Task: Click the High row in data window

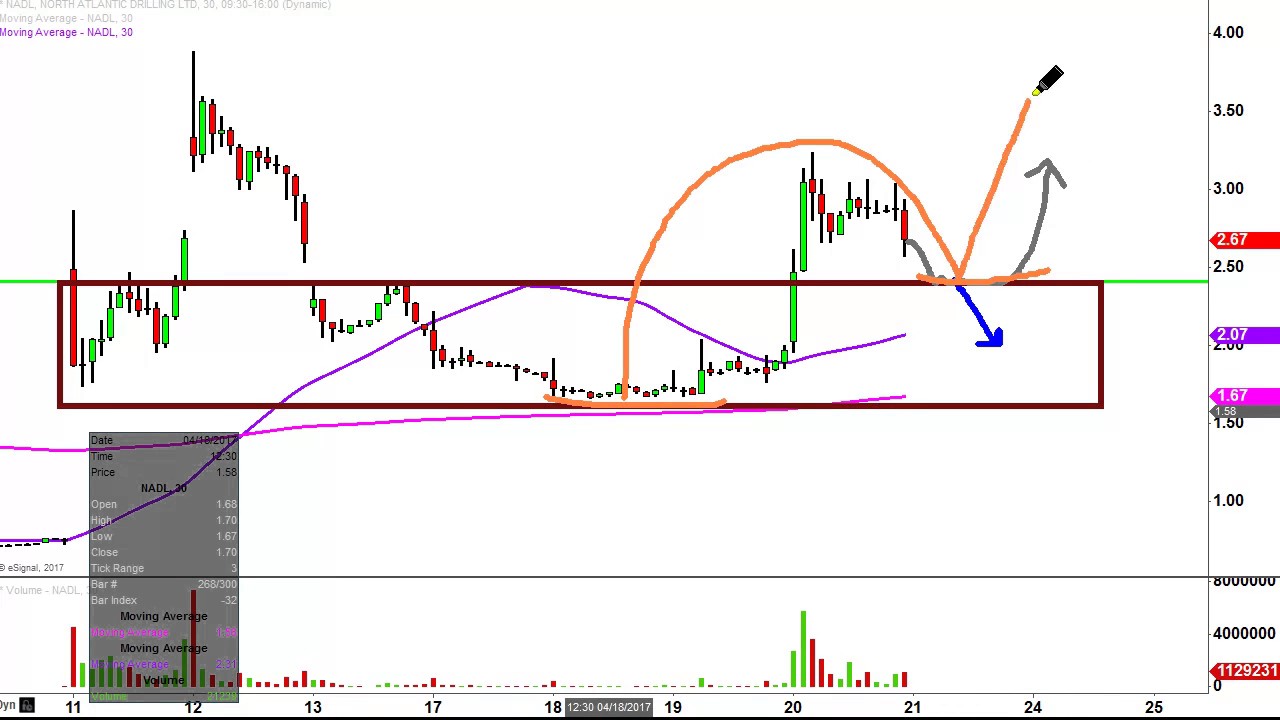Action: click(164, 520)
